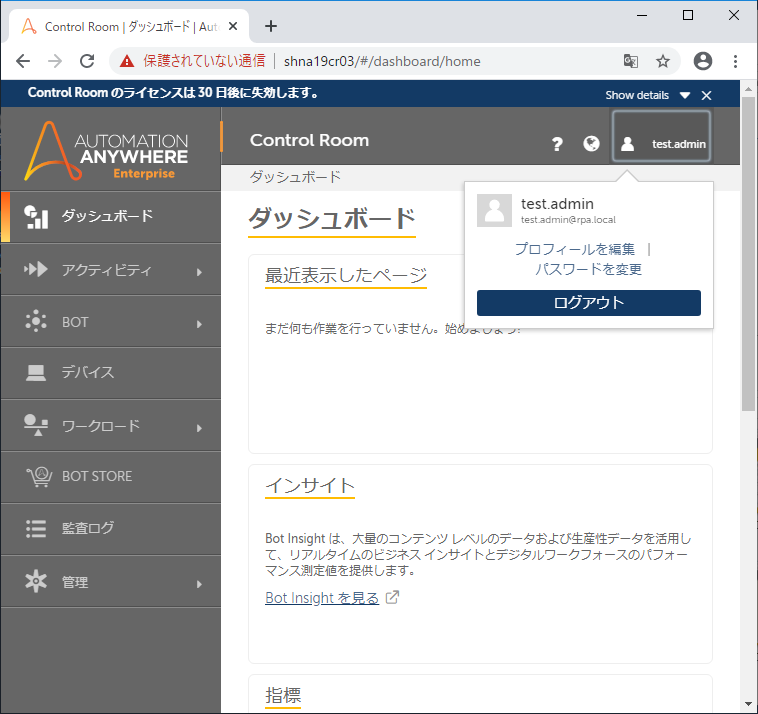Open the help question mark icon

(x=557, y=144)
